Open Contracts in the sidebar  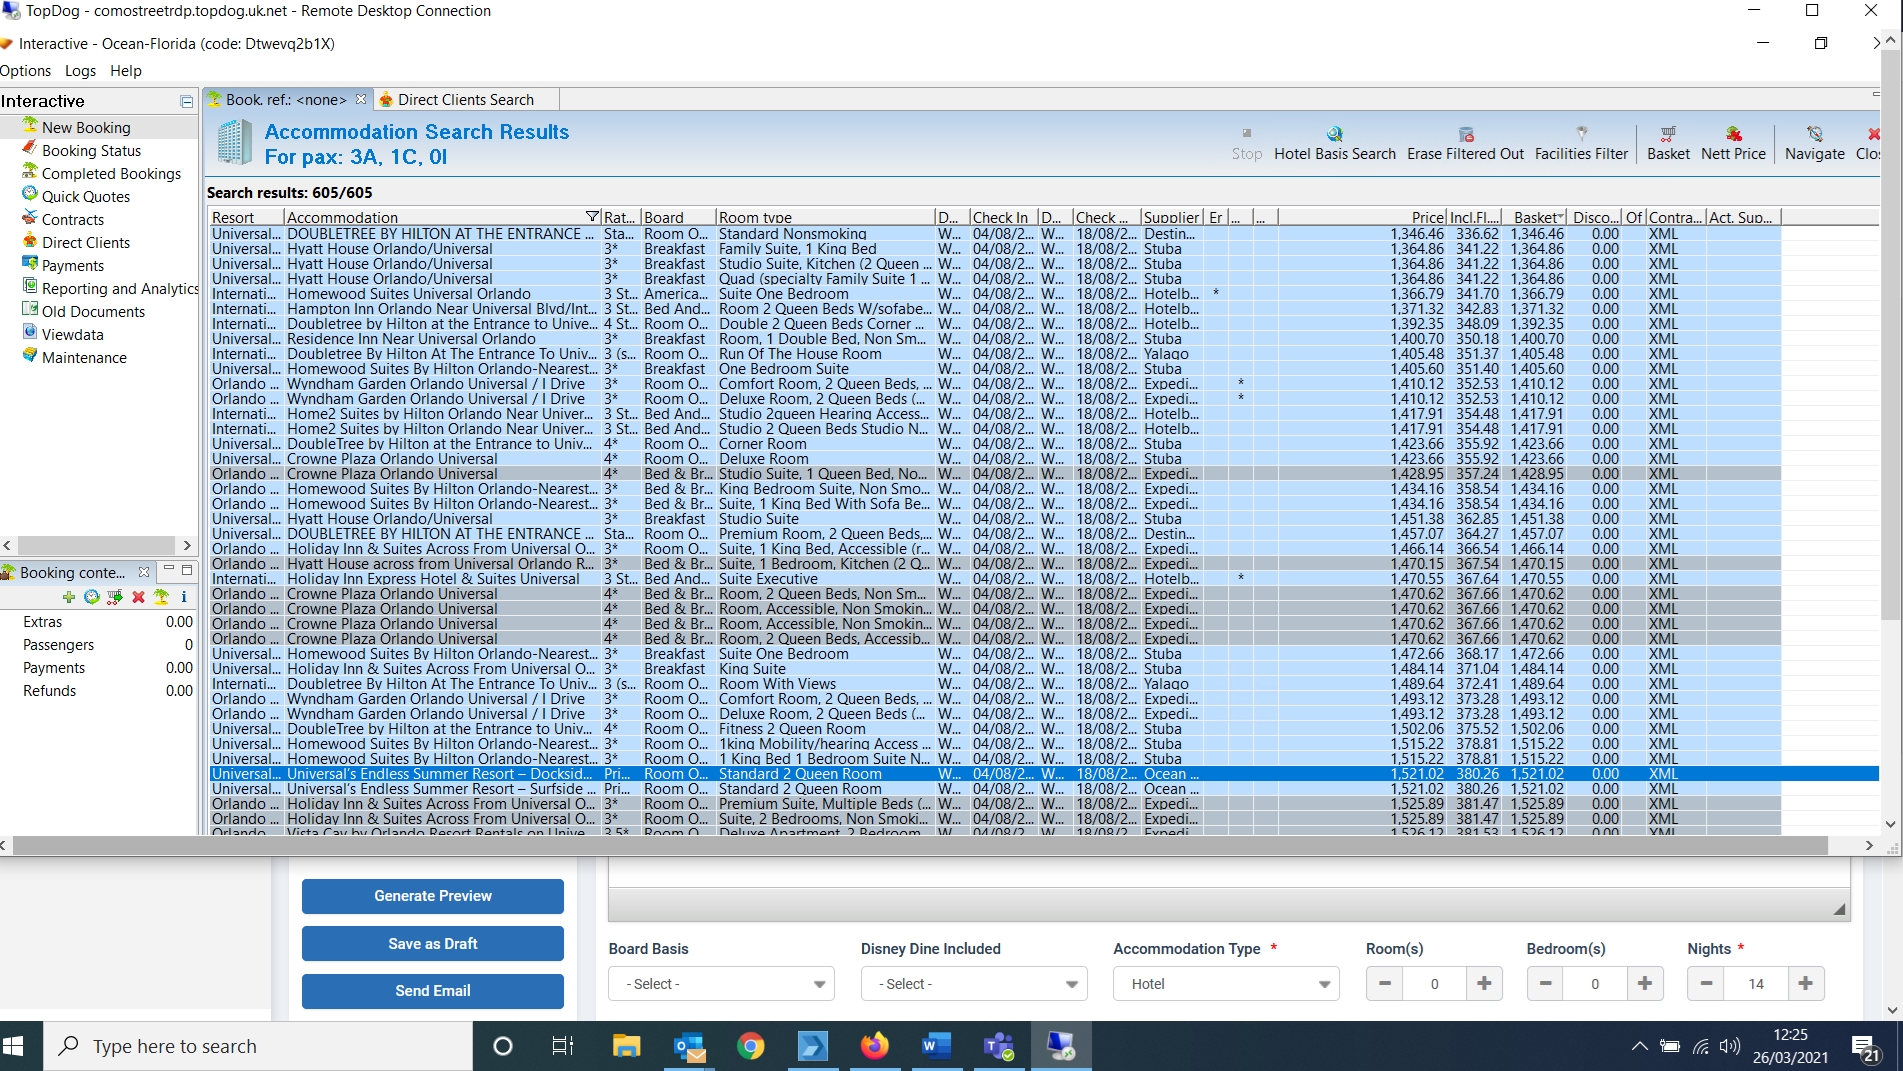pyautogui.click(x=72, y=219)
